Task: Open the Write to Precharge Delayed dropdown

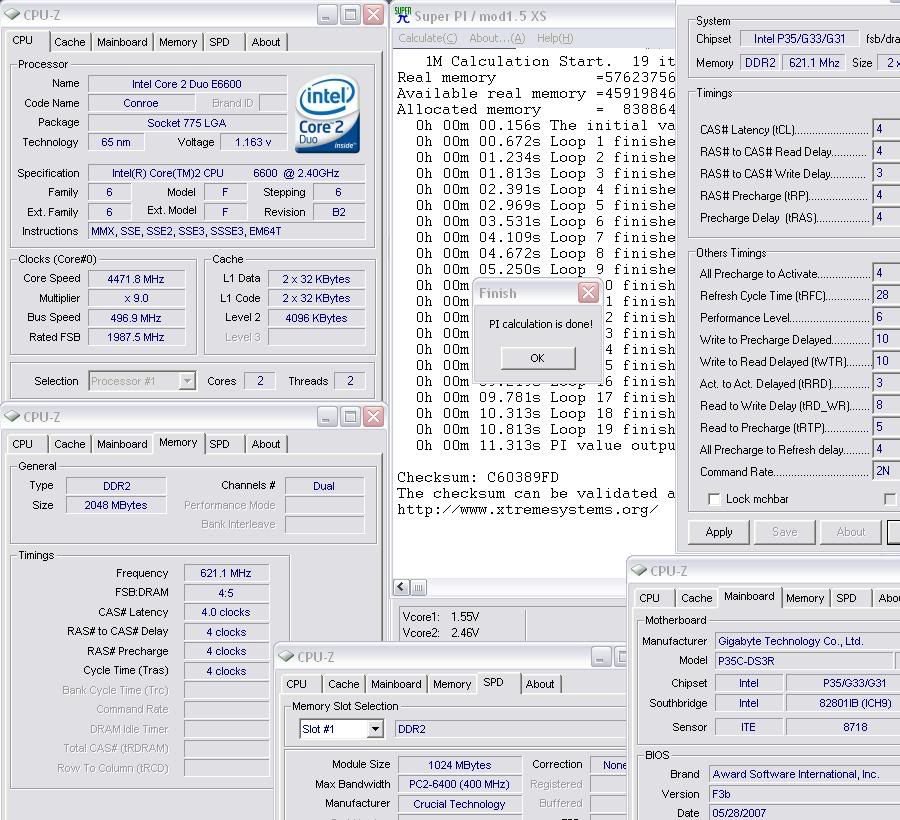Action: (886, 339)
